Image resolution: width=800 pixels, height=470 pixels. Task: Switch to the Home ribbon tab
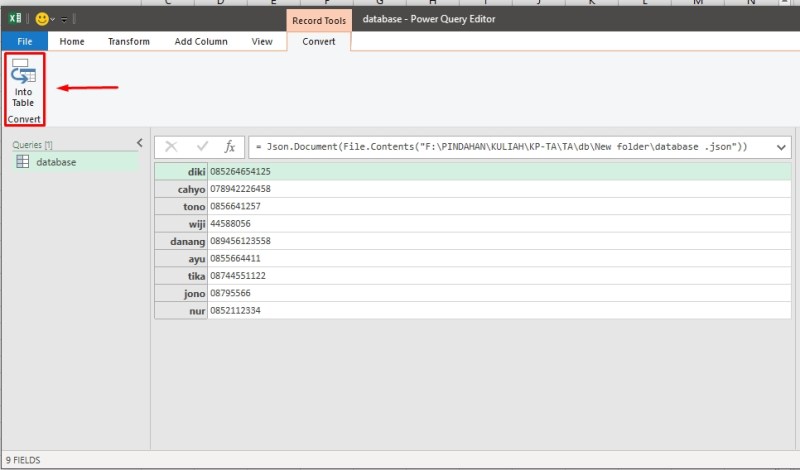click(x=72, y=41)
